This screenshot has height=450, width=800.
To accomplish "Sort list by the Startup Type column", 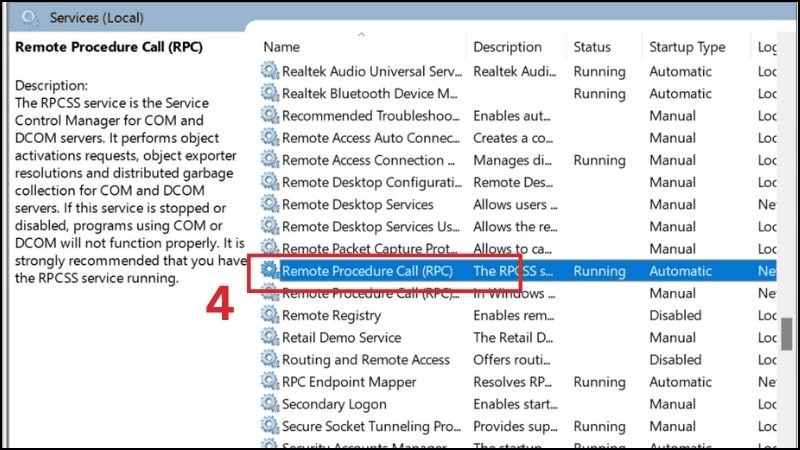I will tap(687, 47).
